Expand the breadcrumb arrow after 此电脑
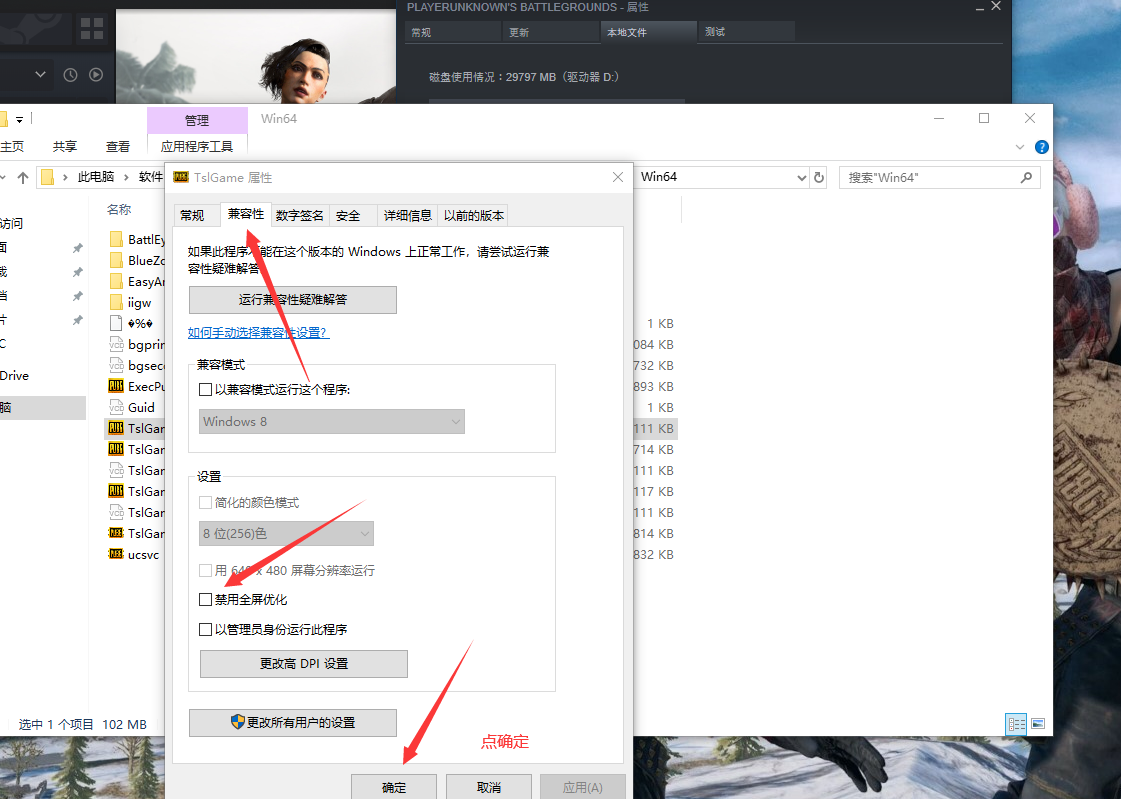This screenshot has height=799, width=1121. pos(127,177)
